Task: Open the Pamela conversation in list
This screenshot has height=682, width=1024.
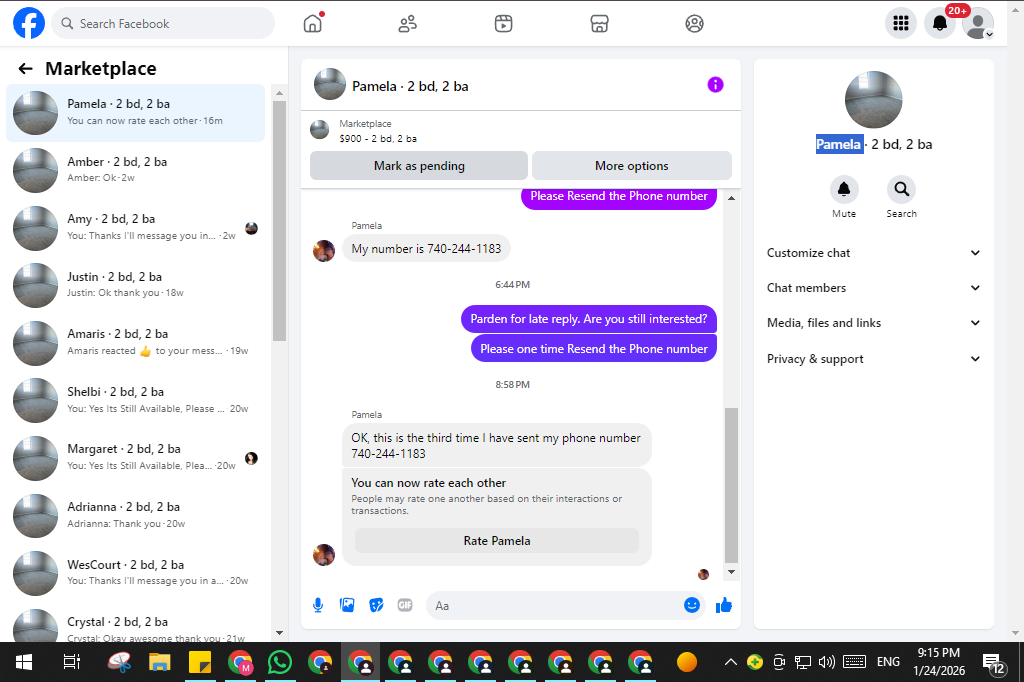Action: tap(136, 112)
